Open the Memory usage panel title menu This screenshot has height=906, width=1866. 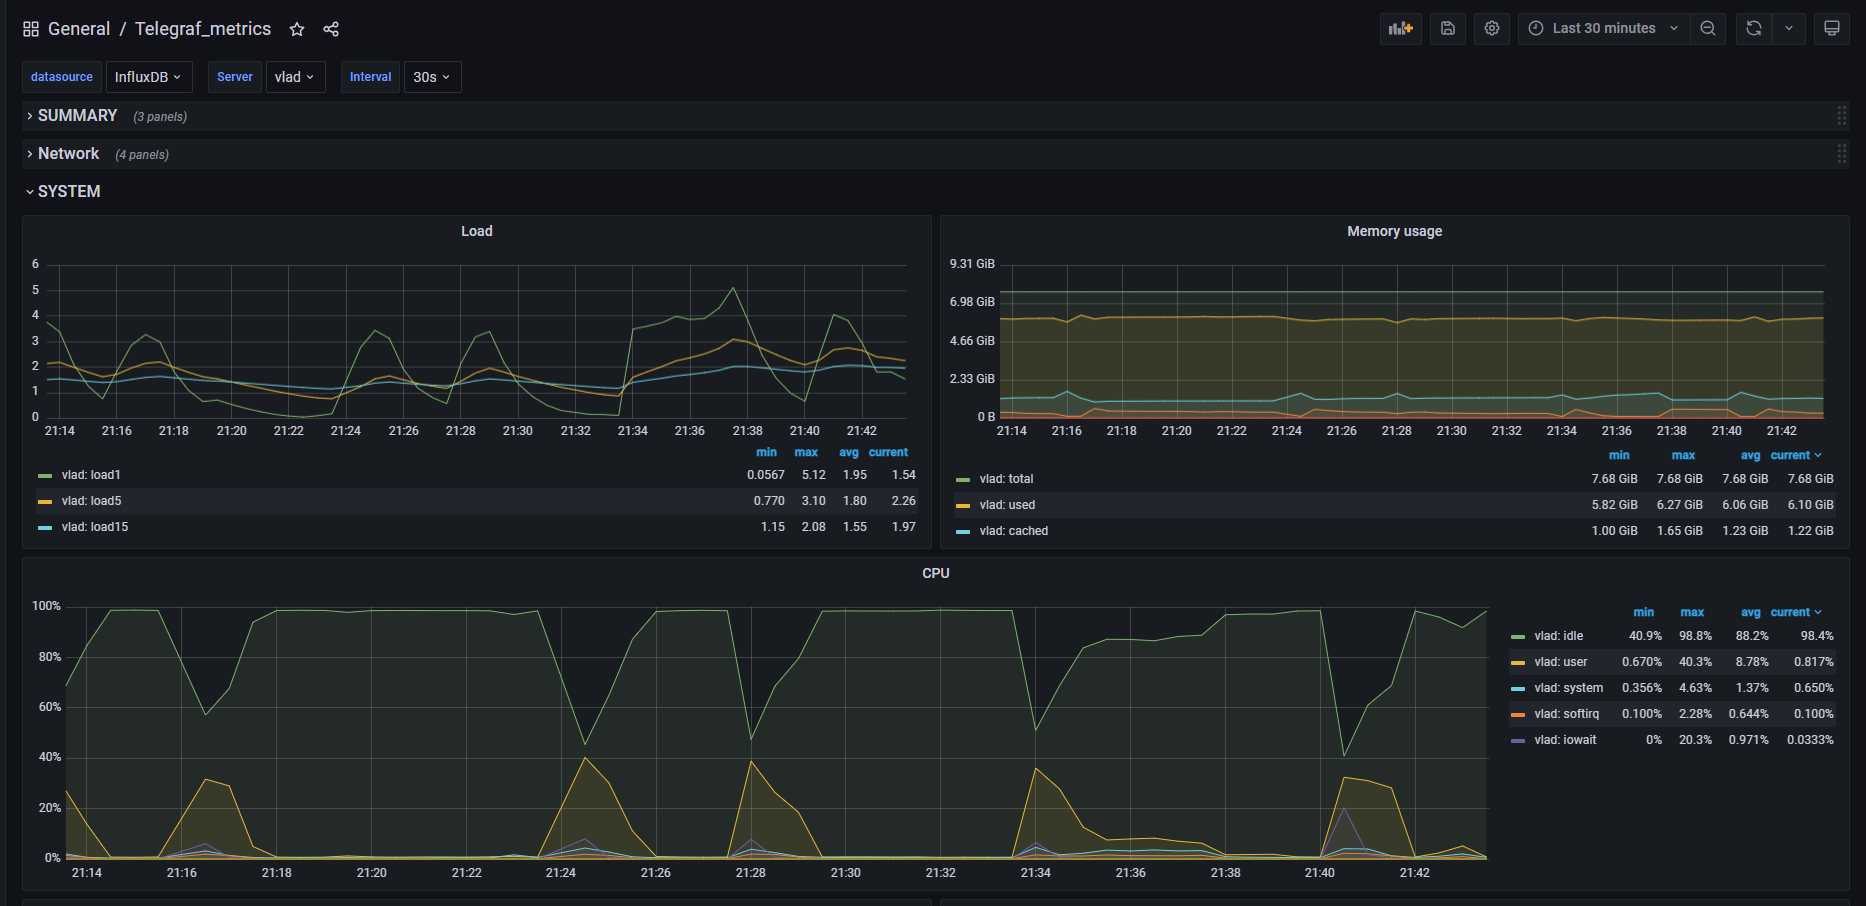point(1394,231)
